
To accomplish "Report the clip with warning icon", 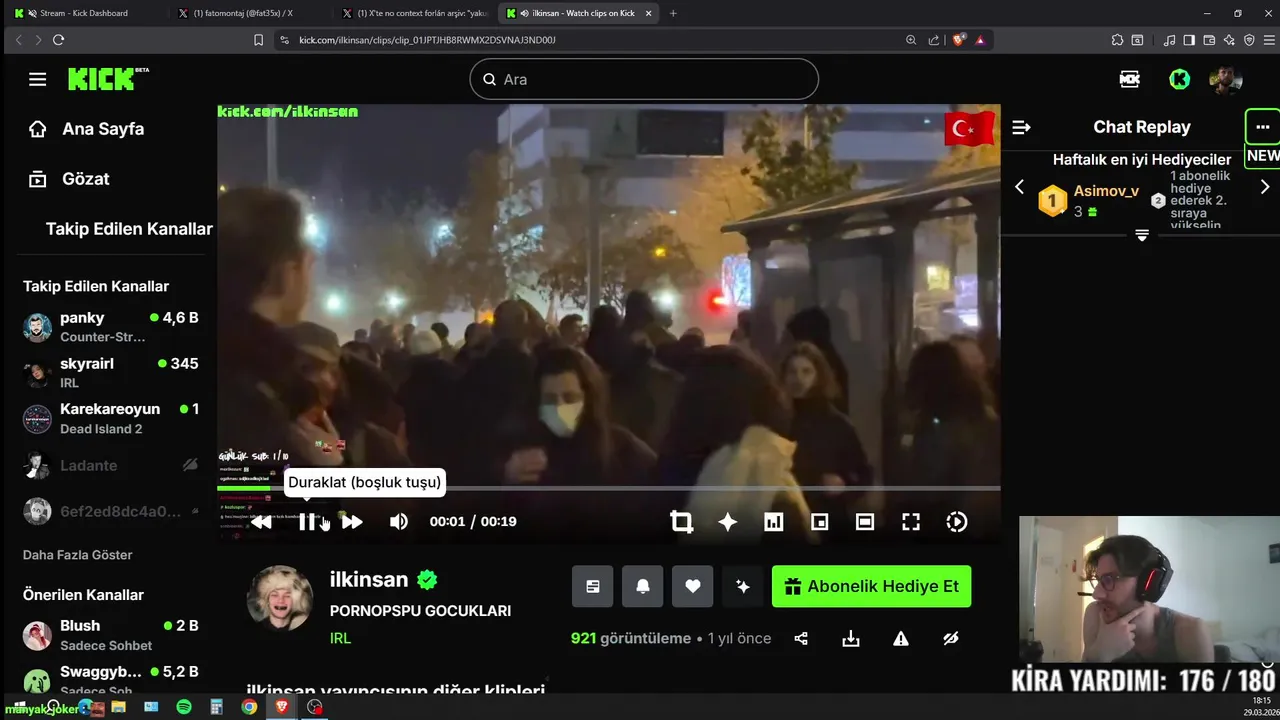I will pyautogui.click(x=901, y=638).
